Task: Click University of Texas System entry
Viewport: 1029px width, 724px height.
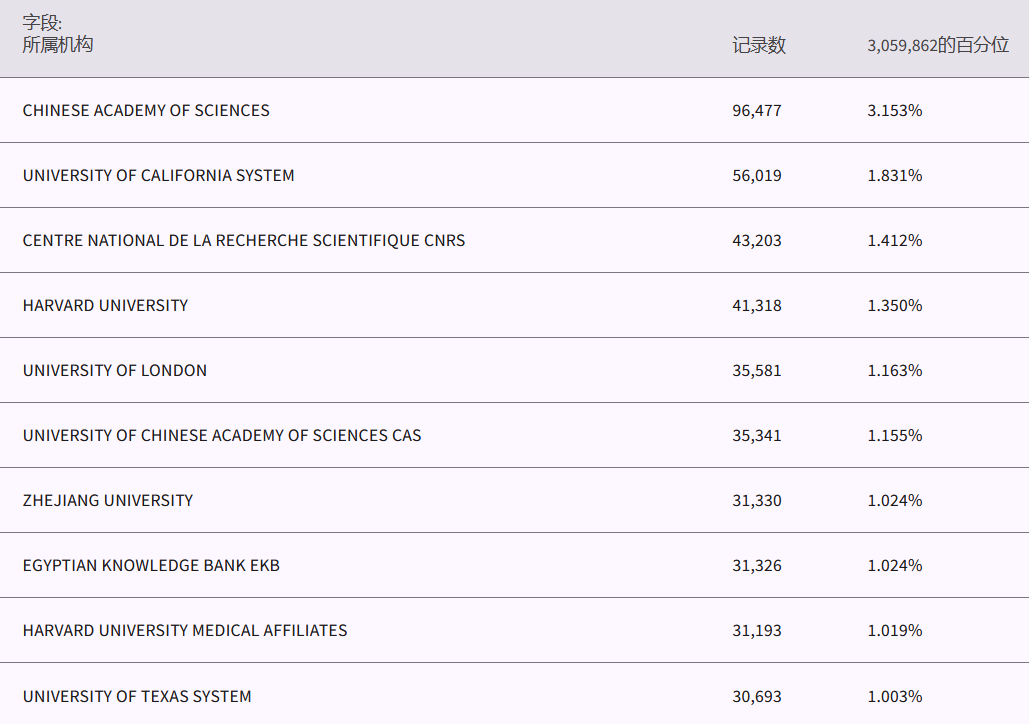Action: [137, 696]
